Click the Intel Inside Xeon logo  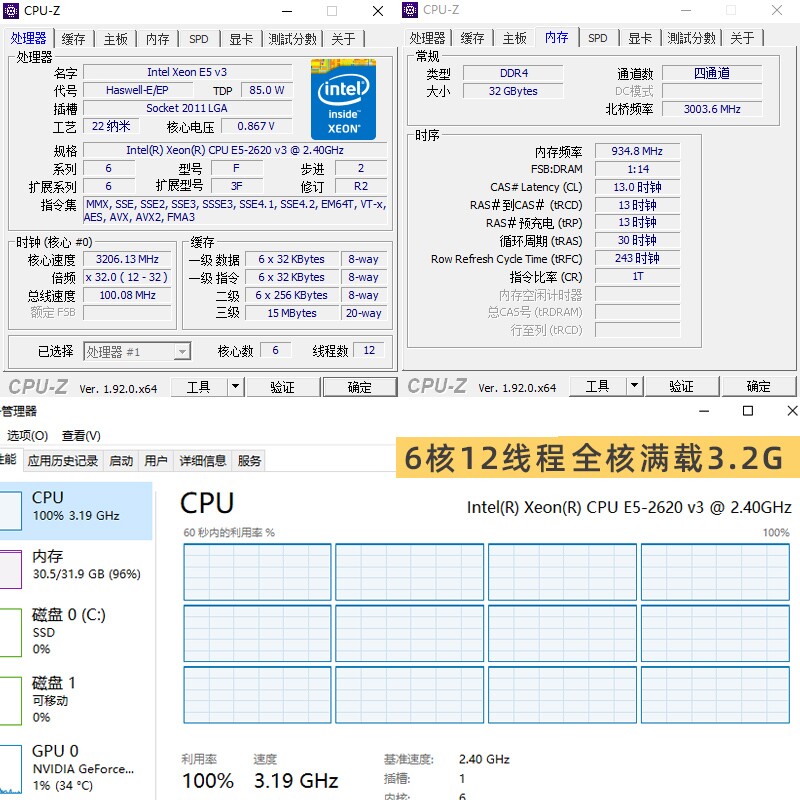343,99
